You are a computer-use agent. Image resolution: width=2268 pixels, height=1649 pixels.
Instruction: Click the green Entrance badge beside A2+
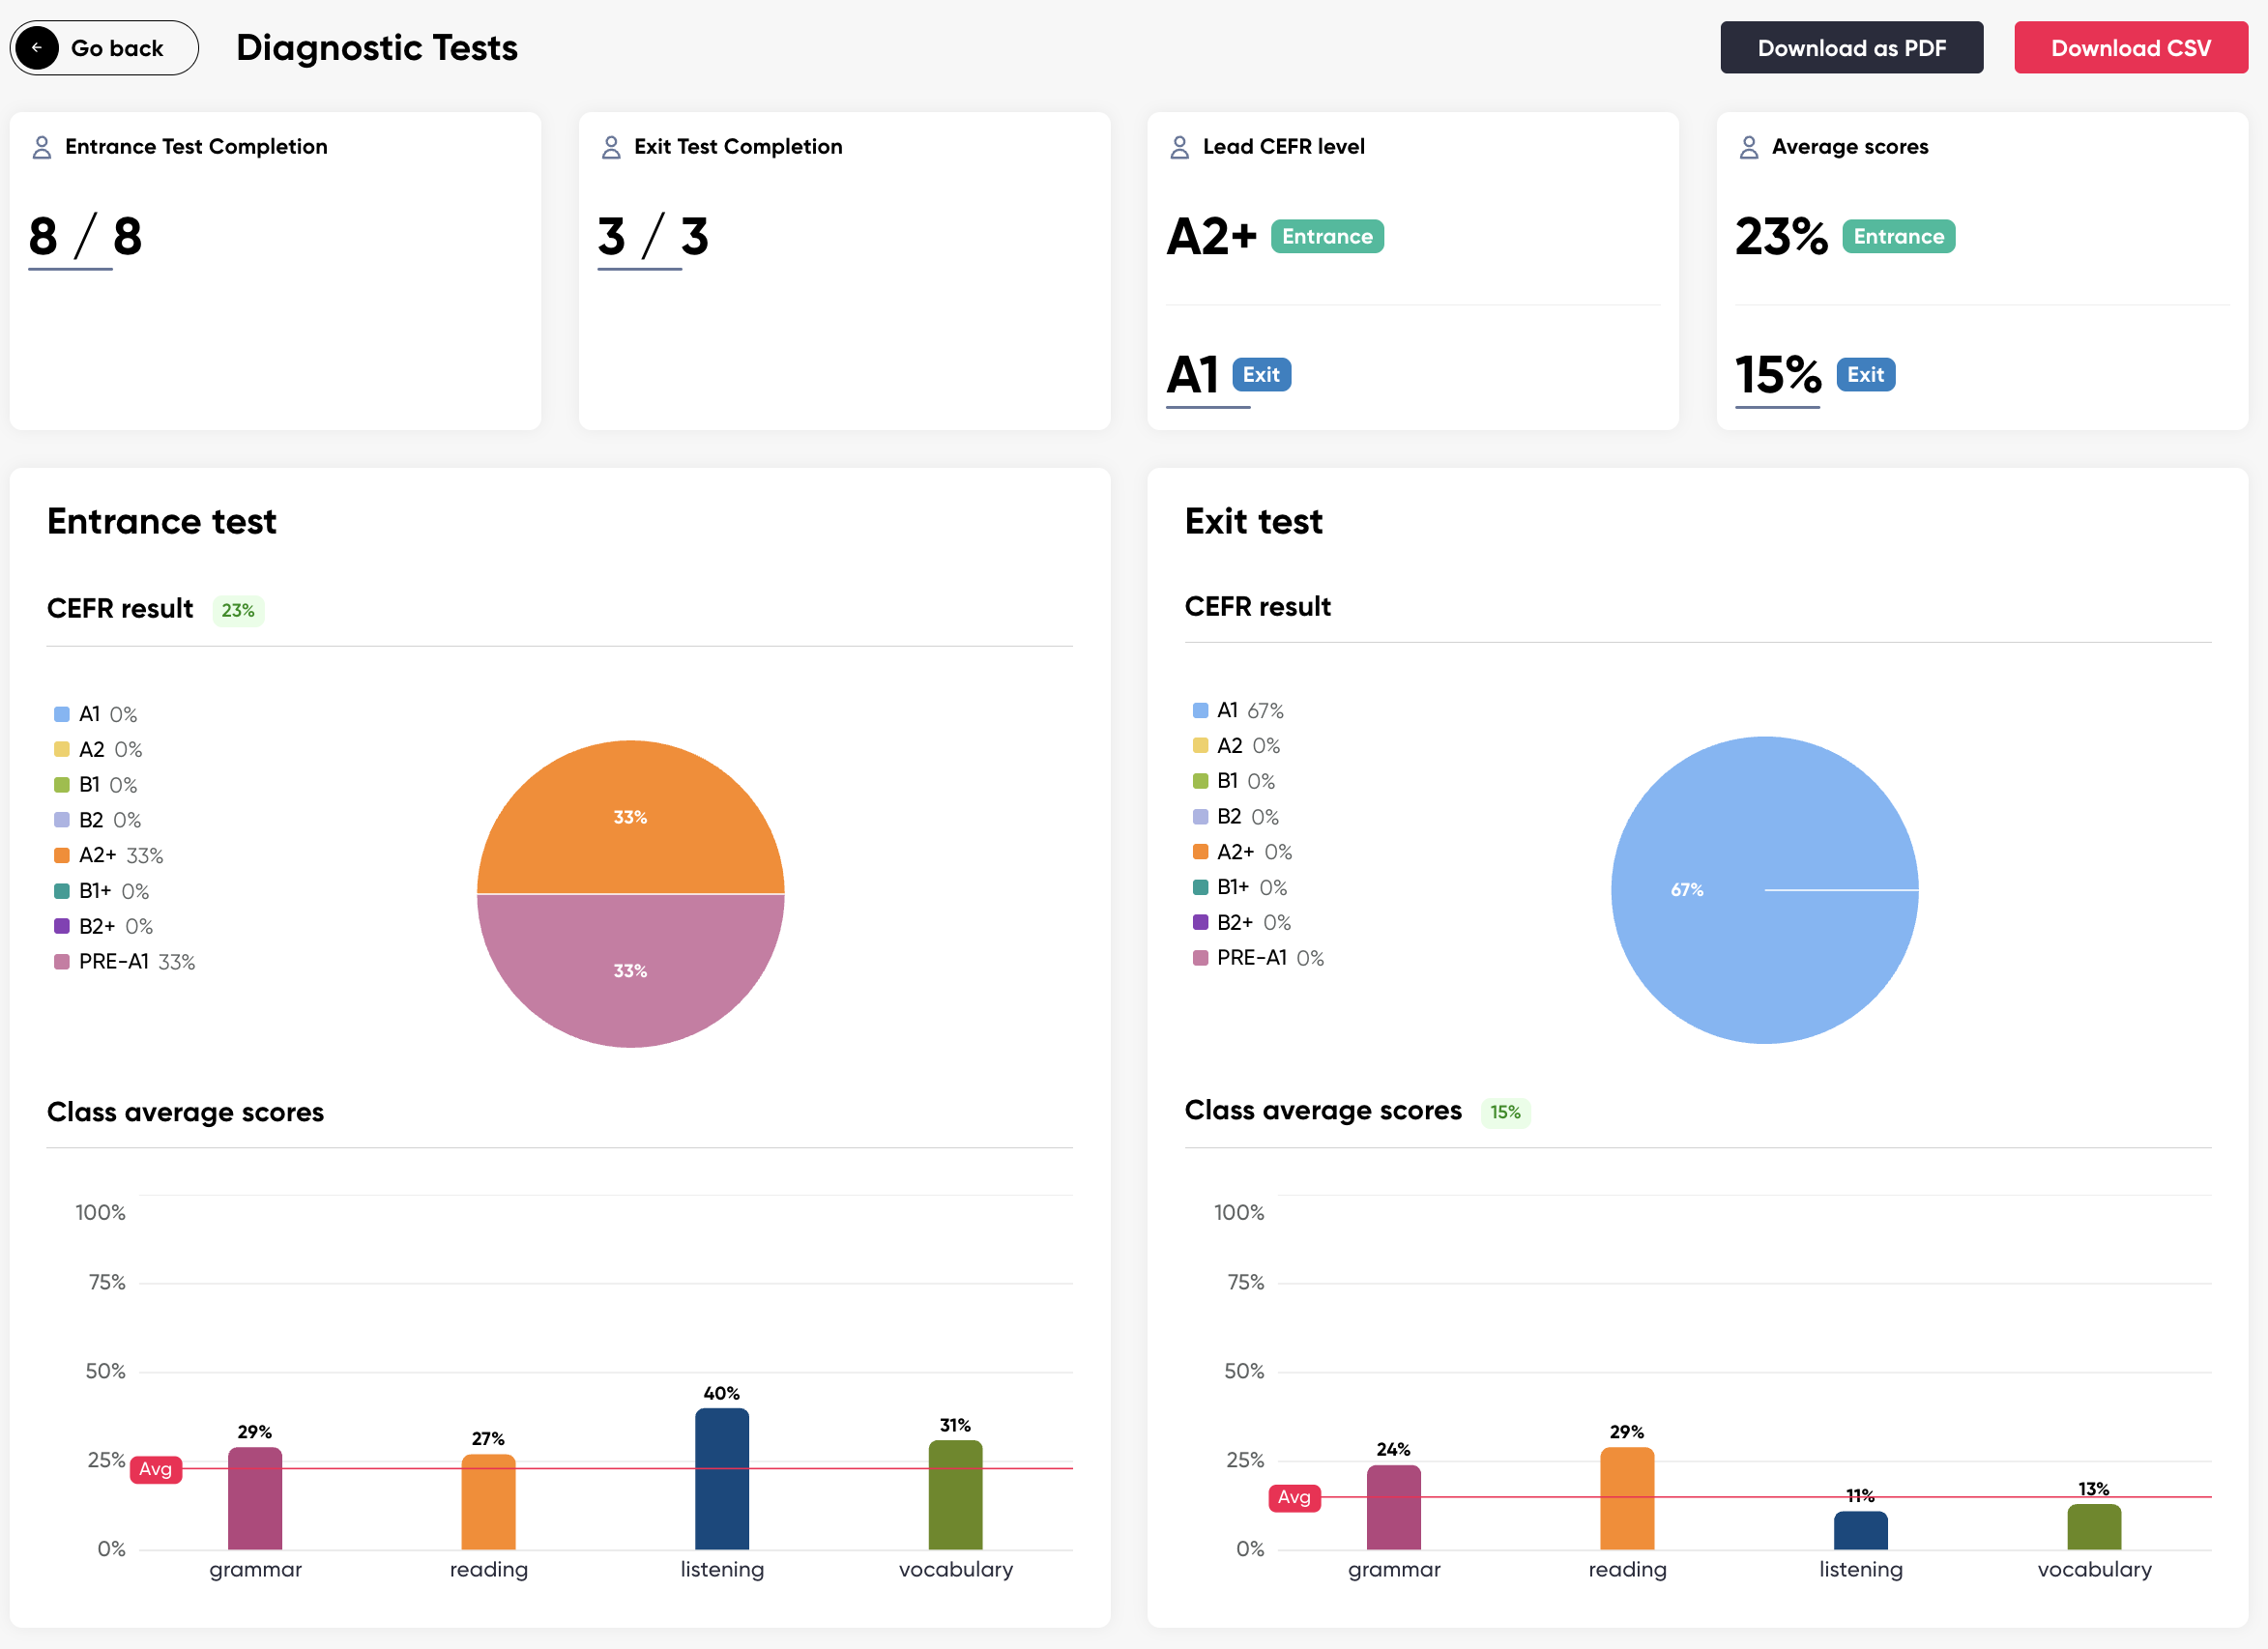pyautogui.click(x=1327, y=236)
